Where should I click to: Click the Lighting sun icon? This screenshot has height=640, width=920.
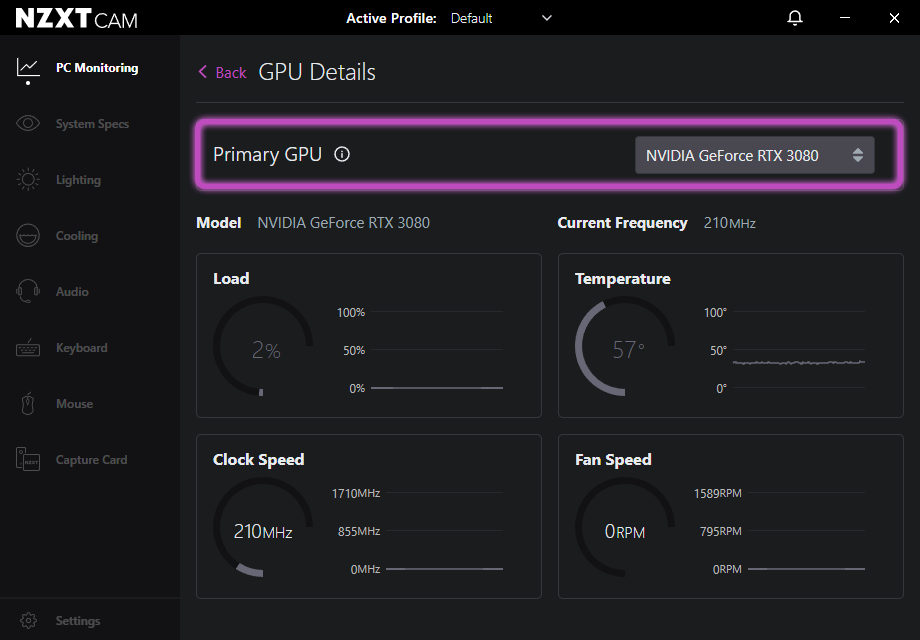28,180
